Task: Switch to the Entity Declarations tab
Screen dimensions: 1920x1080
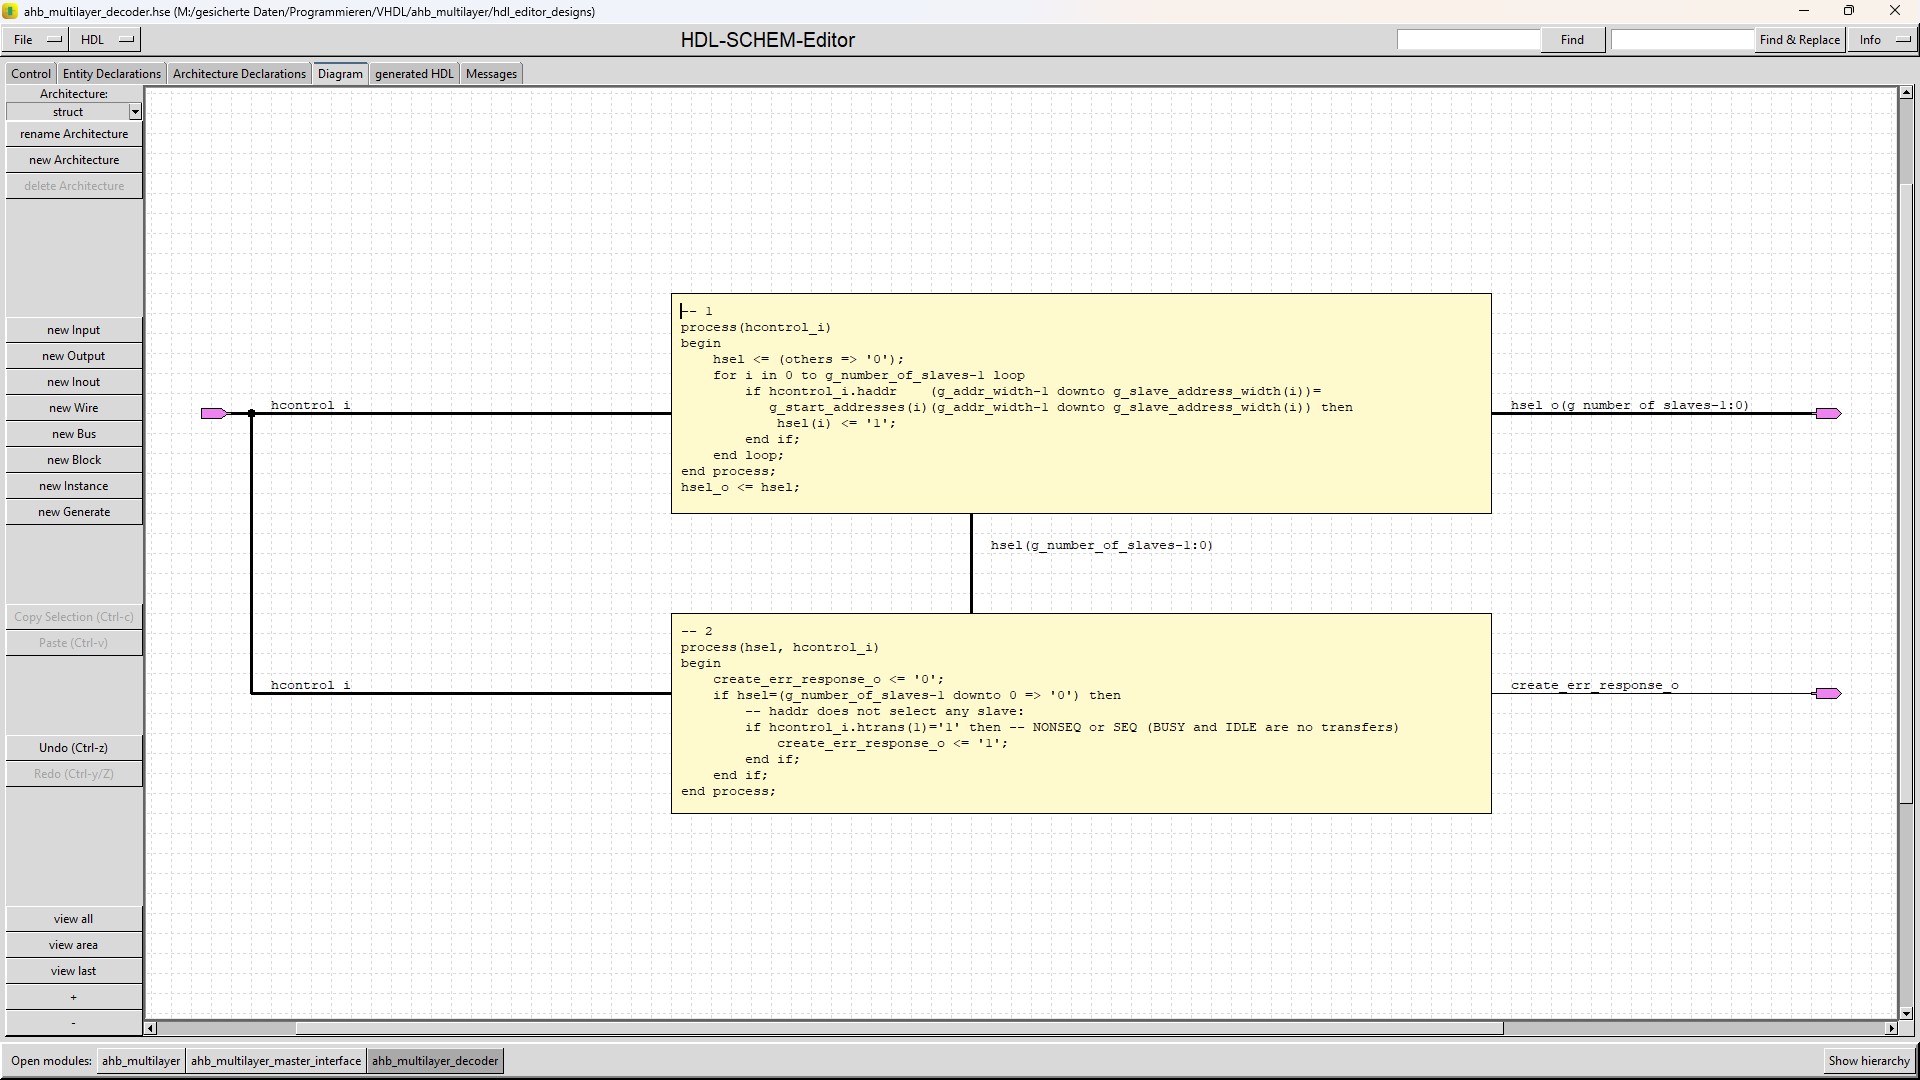Action: coord(111,74)
